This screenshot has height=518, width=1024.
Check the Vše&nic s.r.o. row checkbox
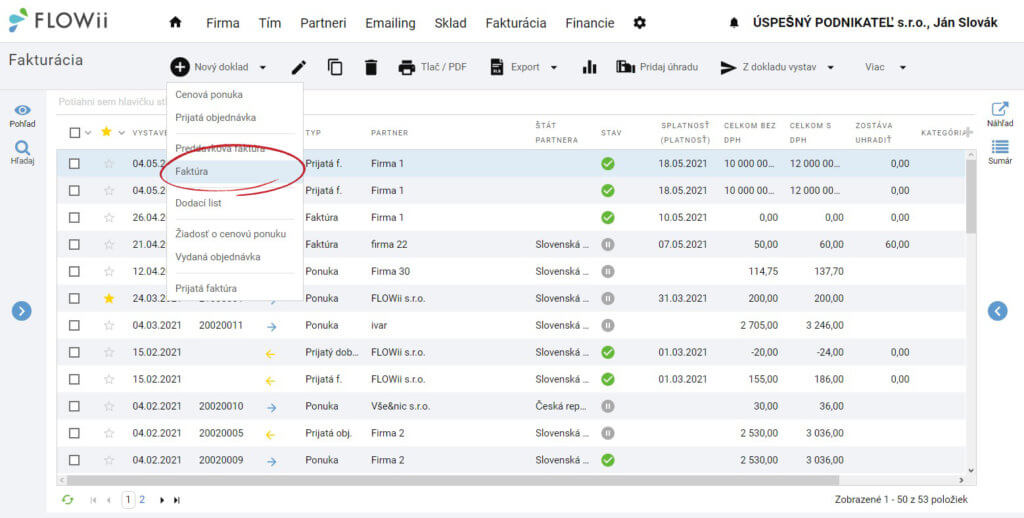pos(74,406)
